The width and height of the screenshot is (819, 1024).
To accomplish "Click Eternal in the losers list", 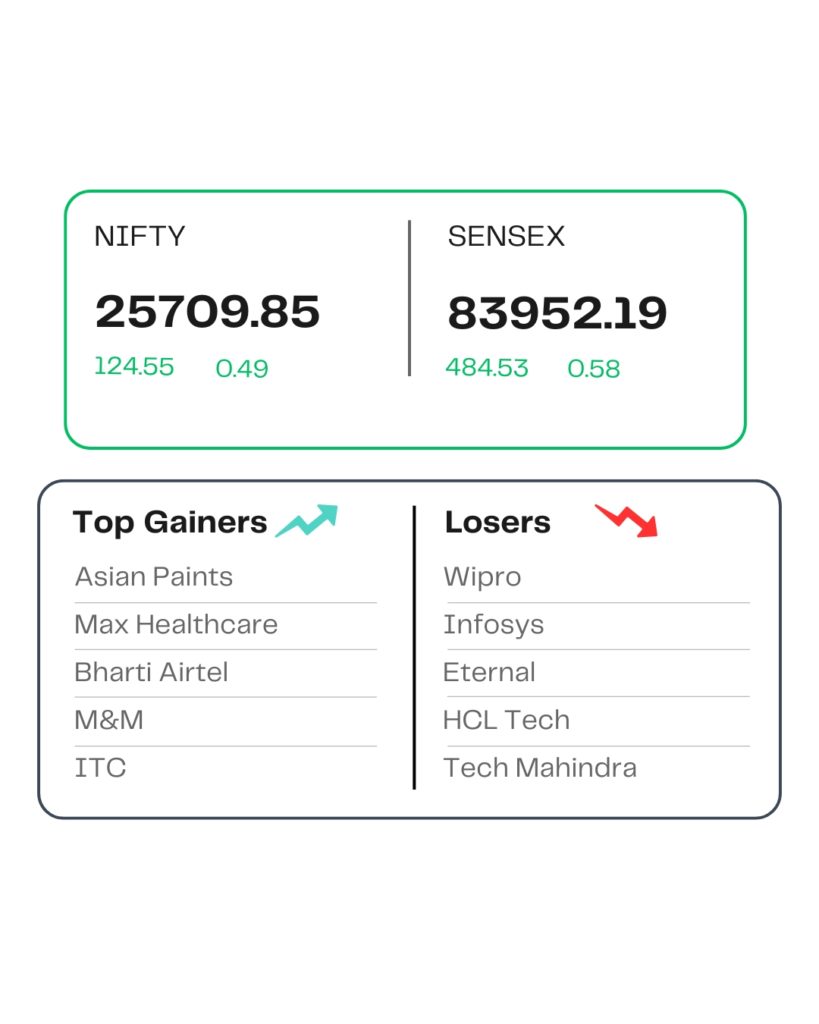I will pyautogui.click(x=489, y=672).
